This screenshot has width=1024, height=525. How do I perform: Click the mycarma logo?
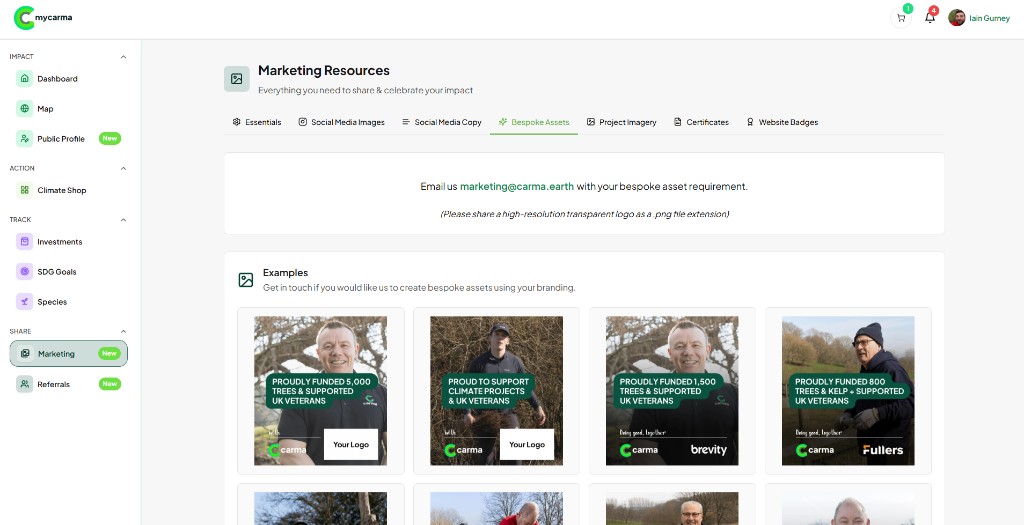coord(43,18)
